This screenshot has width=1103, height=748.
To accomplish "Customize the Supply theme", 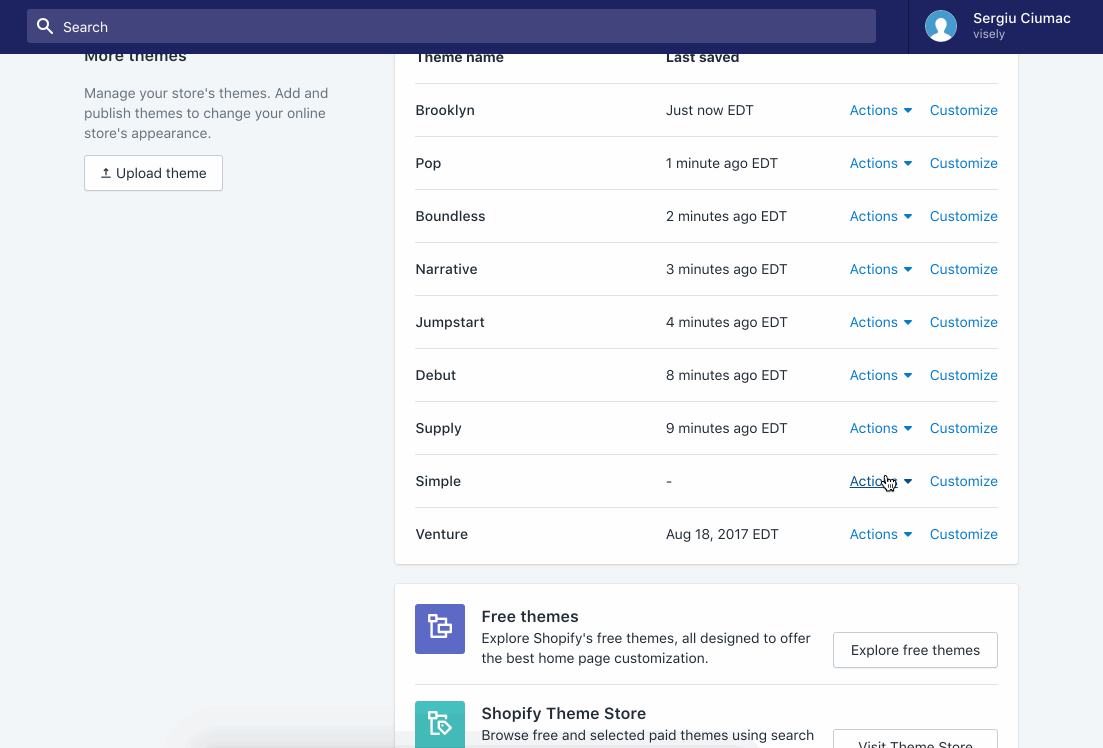I will click(963, 429).
